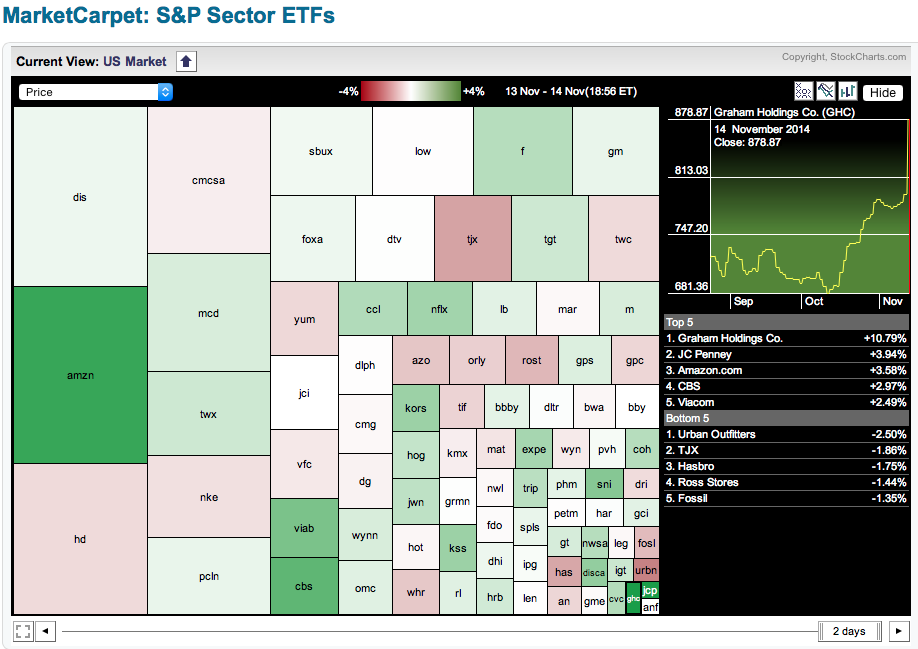Select the amzn tile in the carpet
This screenshot has height=649, width=918.
click(80, 375)
